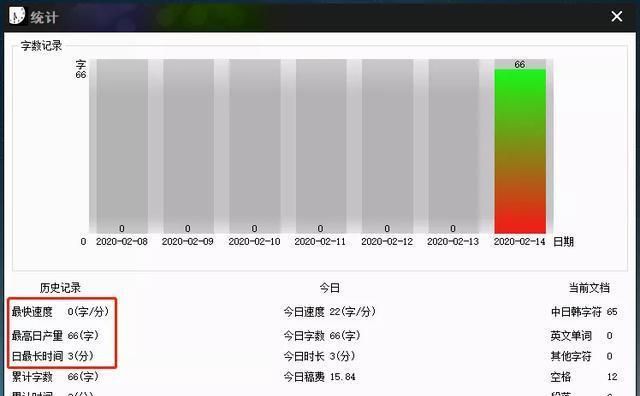Close the 统计 statistics window
This screenshot has height=396, width=640.
pos(616,16)
